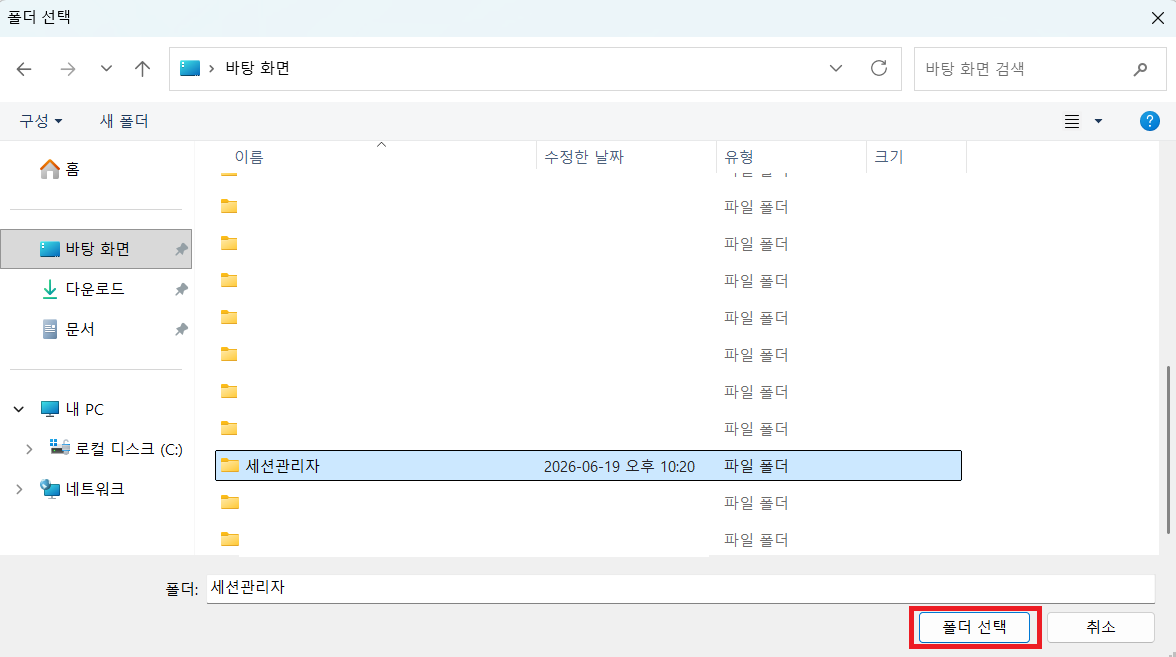Change view layout with list icon
Screen dimensions: 1176x657
point(1072,121)
